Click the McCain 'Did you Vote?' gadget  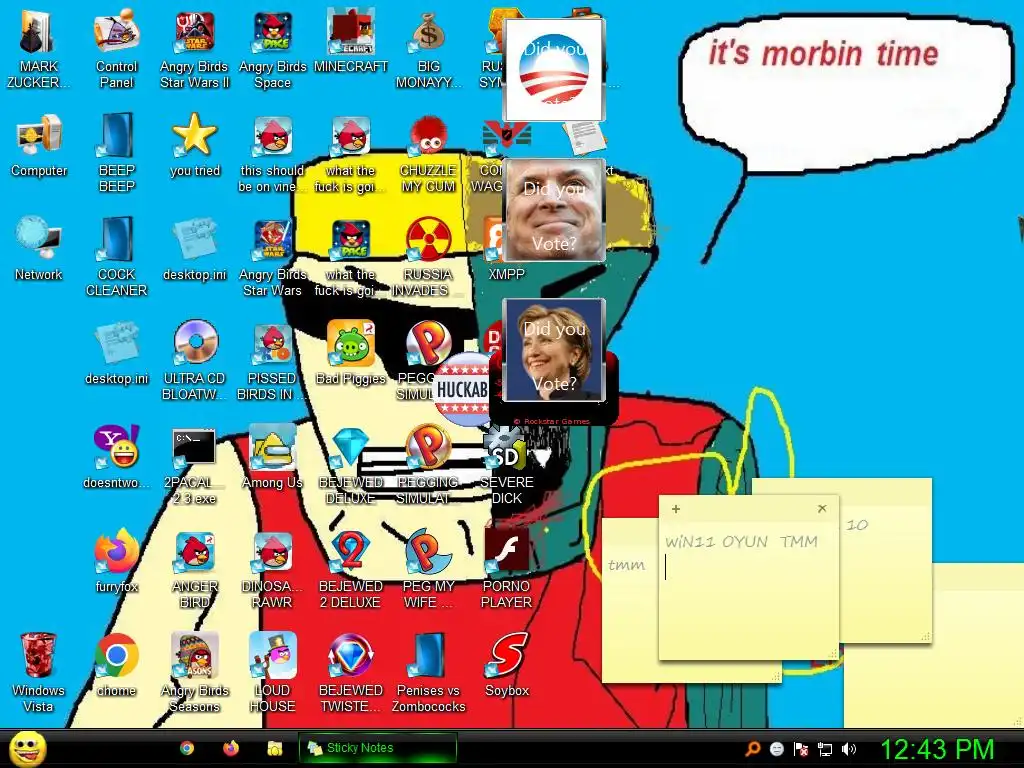tap(554, 210)
